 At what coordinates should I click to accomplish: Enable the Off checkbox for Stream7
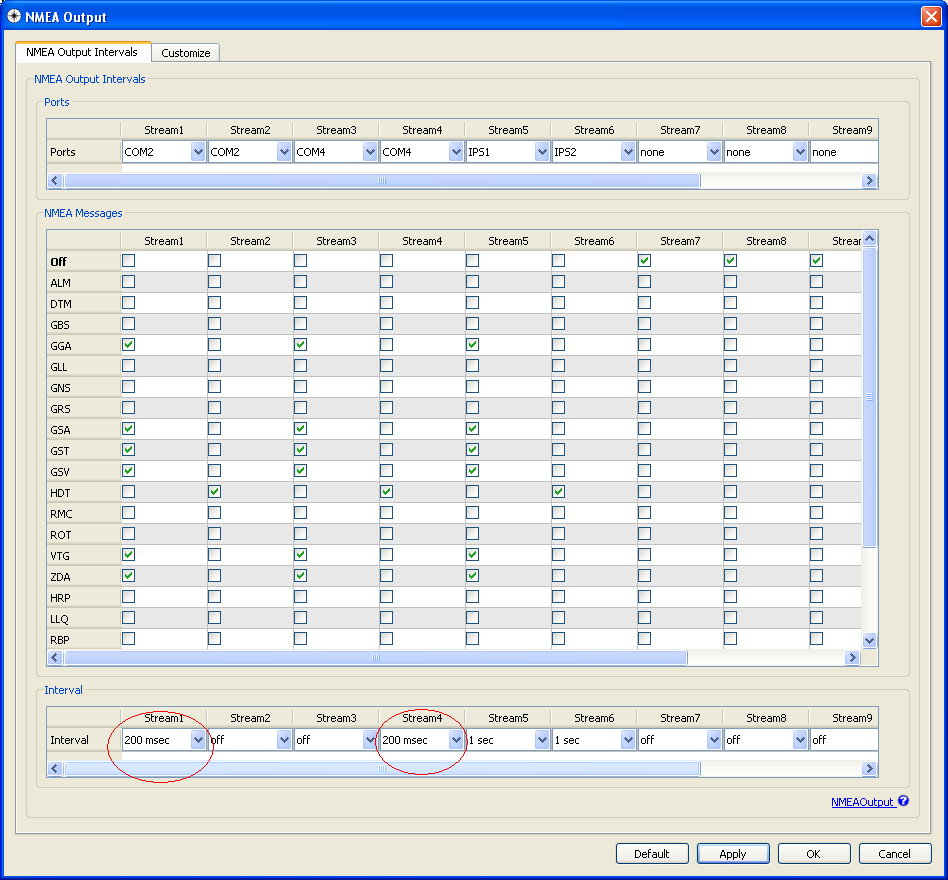tap(644, 261)
